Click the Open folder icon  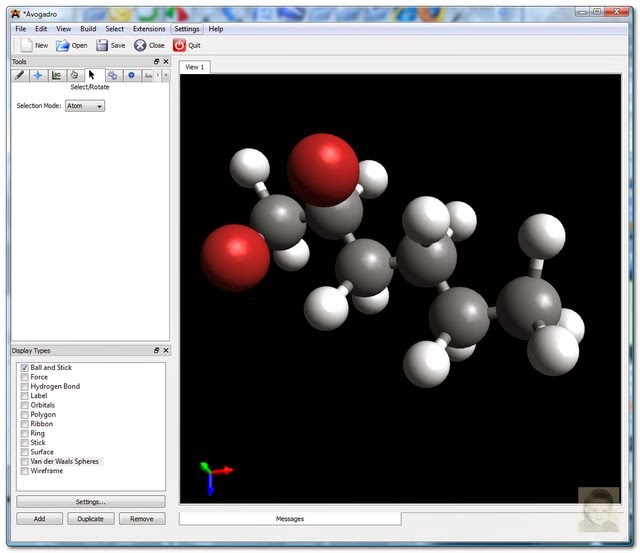click(62, 45)
